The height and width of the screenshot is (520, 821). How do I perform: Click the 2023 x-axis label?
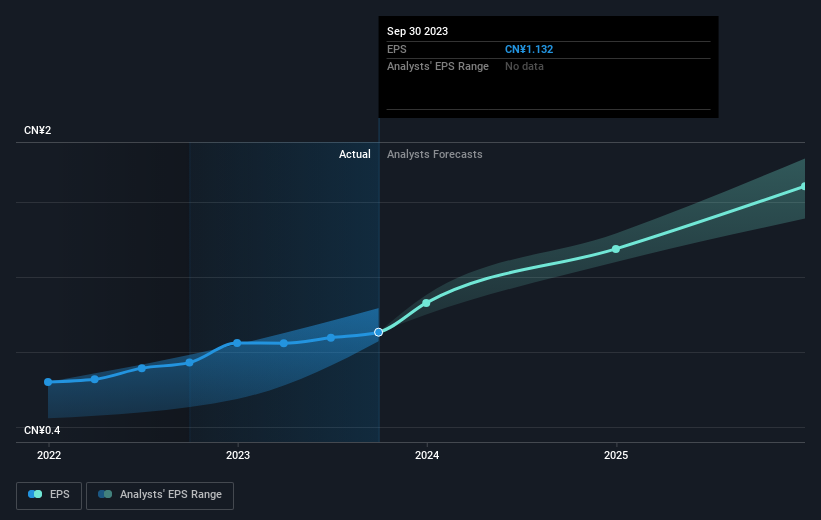click(x=238, y=455)
